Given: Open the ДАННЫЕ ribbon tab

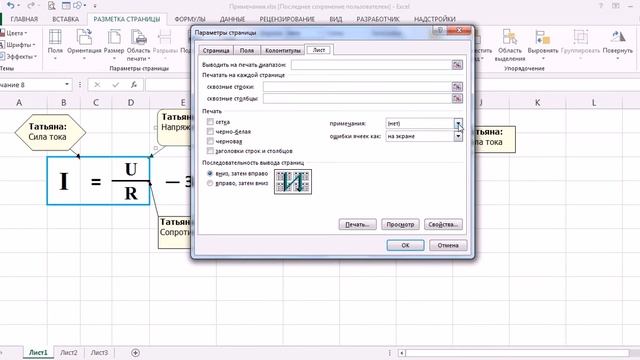Looking at the screenshot, I should coord(232,19).
